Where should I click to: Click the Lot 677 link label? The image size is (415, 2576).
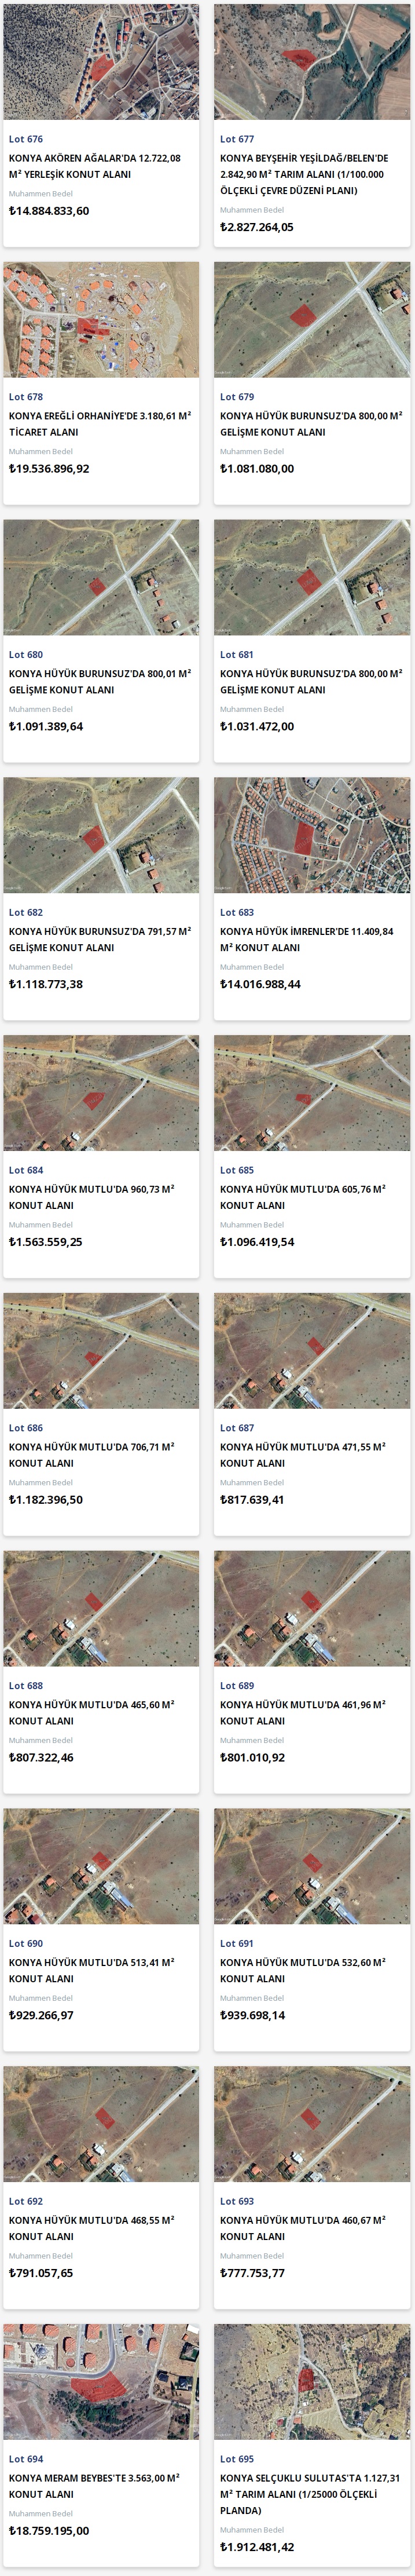point(237,140)
